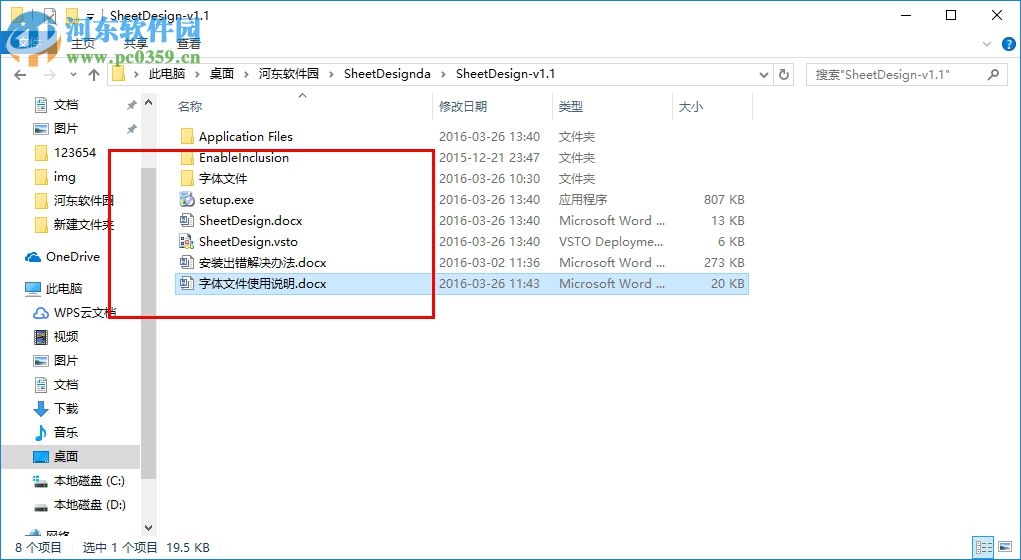Open the 共享 ribbon tab
Viewport: 1021px width, 560px height.
click(x=135, y=44)
